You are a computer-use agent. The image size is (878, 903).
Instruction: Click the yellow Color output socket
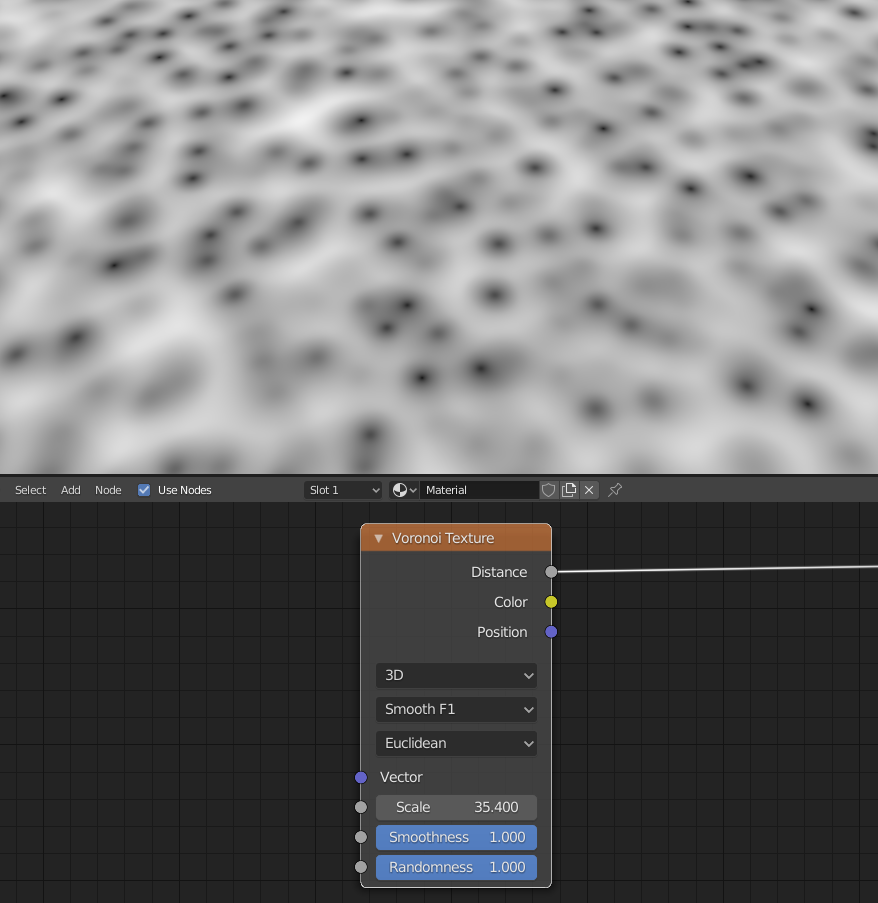(551, 602)
